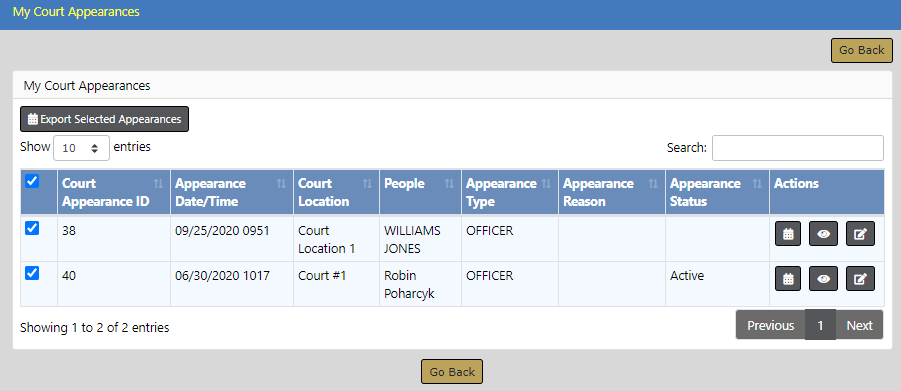Click calendar icon for appearance 38

tap(788, 234)
